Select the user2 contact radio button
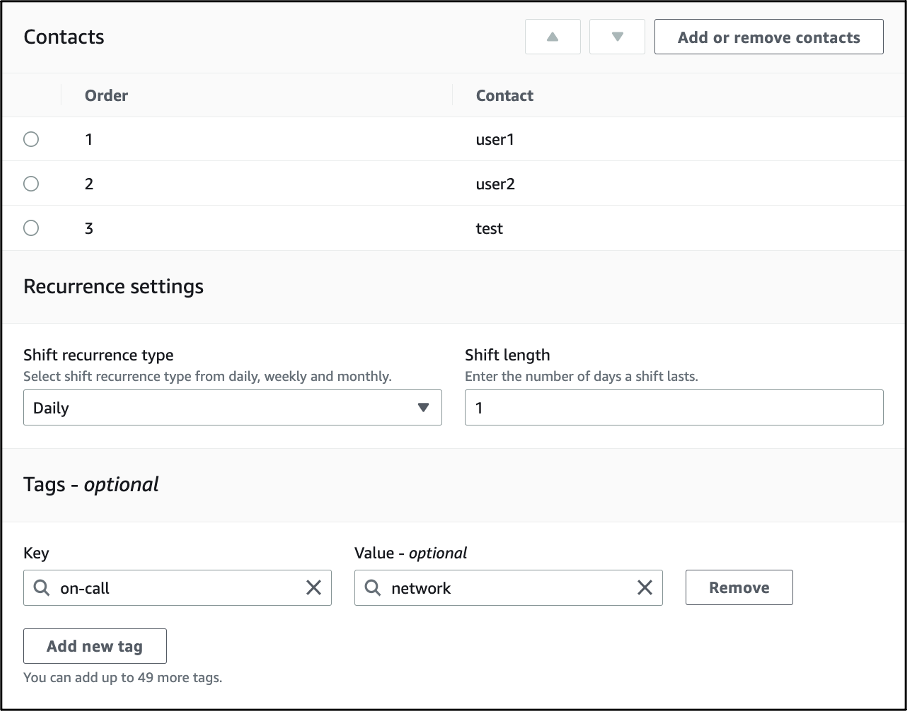Screen dimensions: 908x712 [x=31, y=184]
